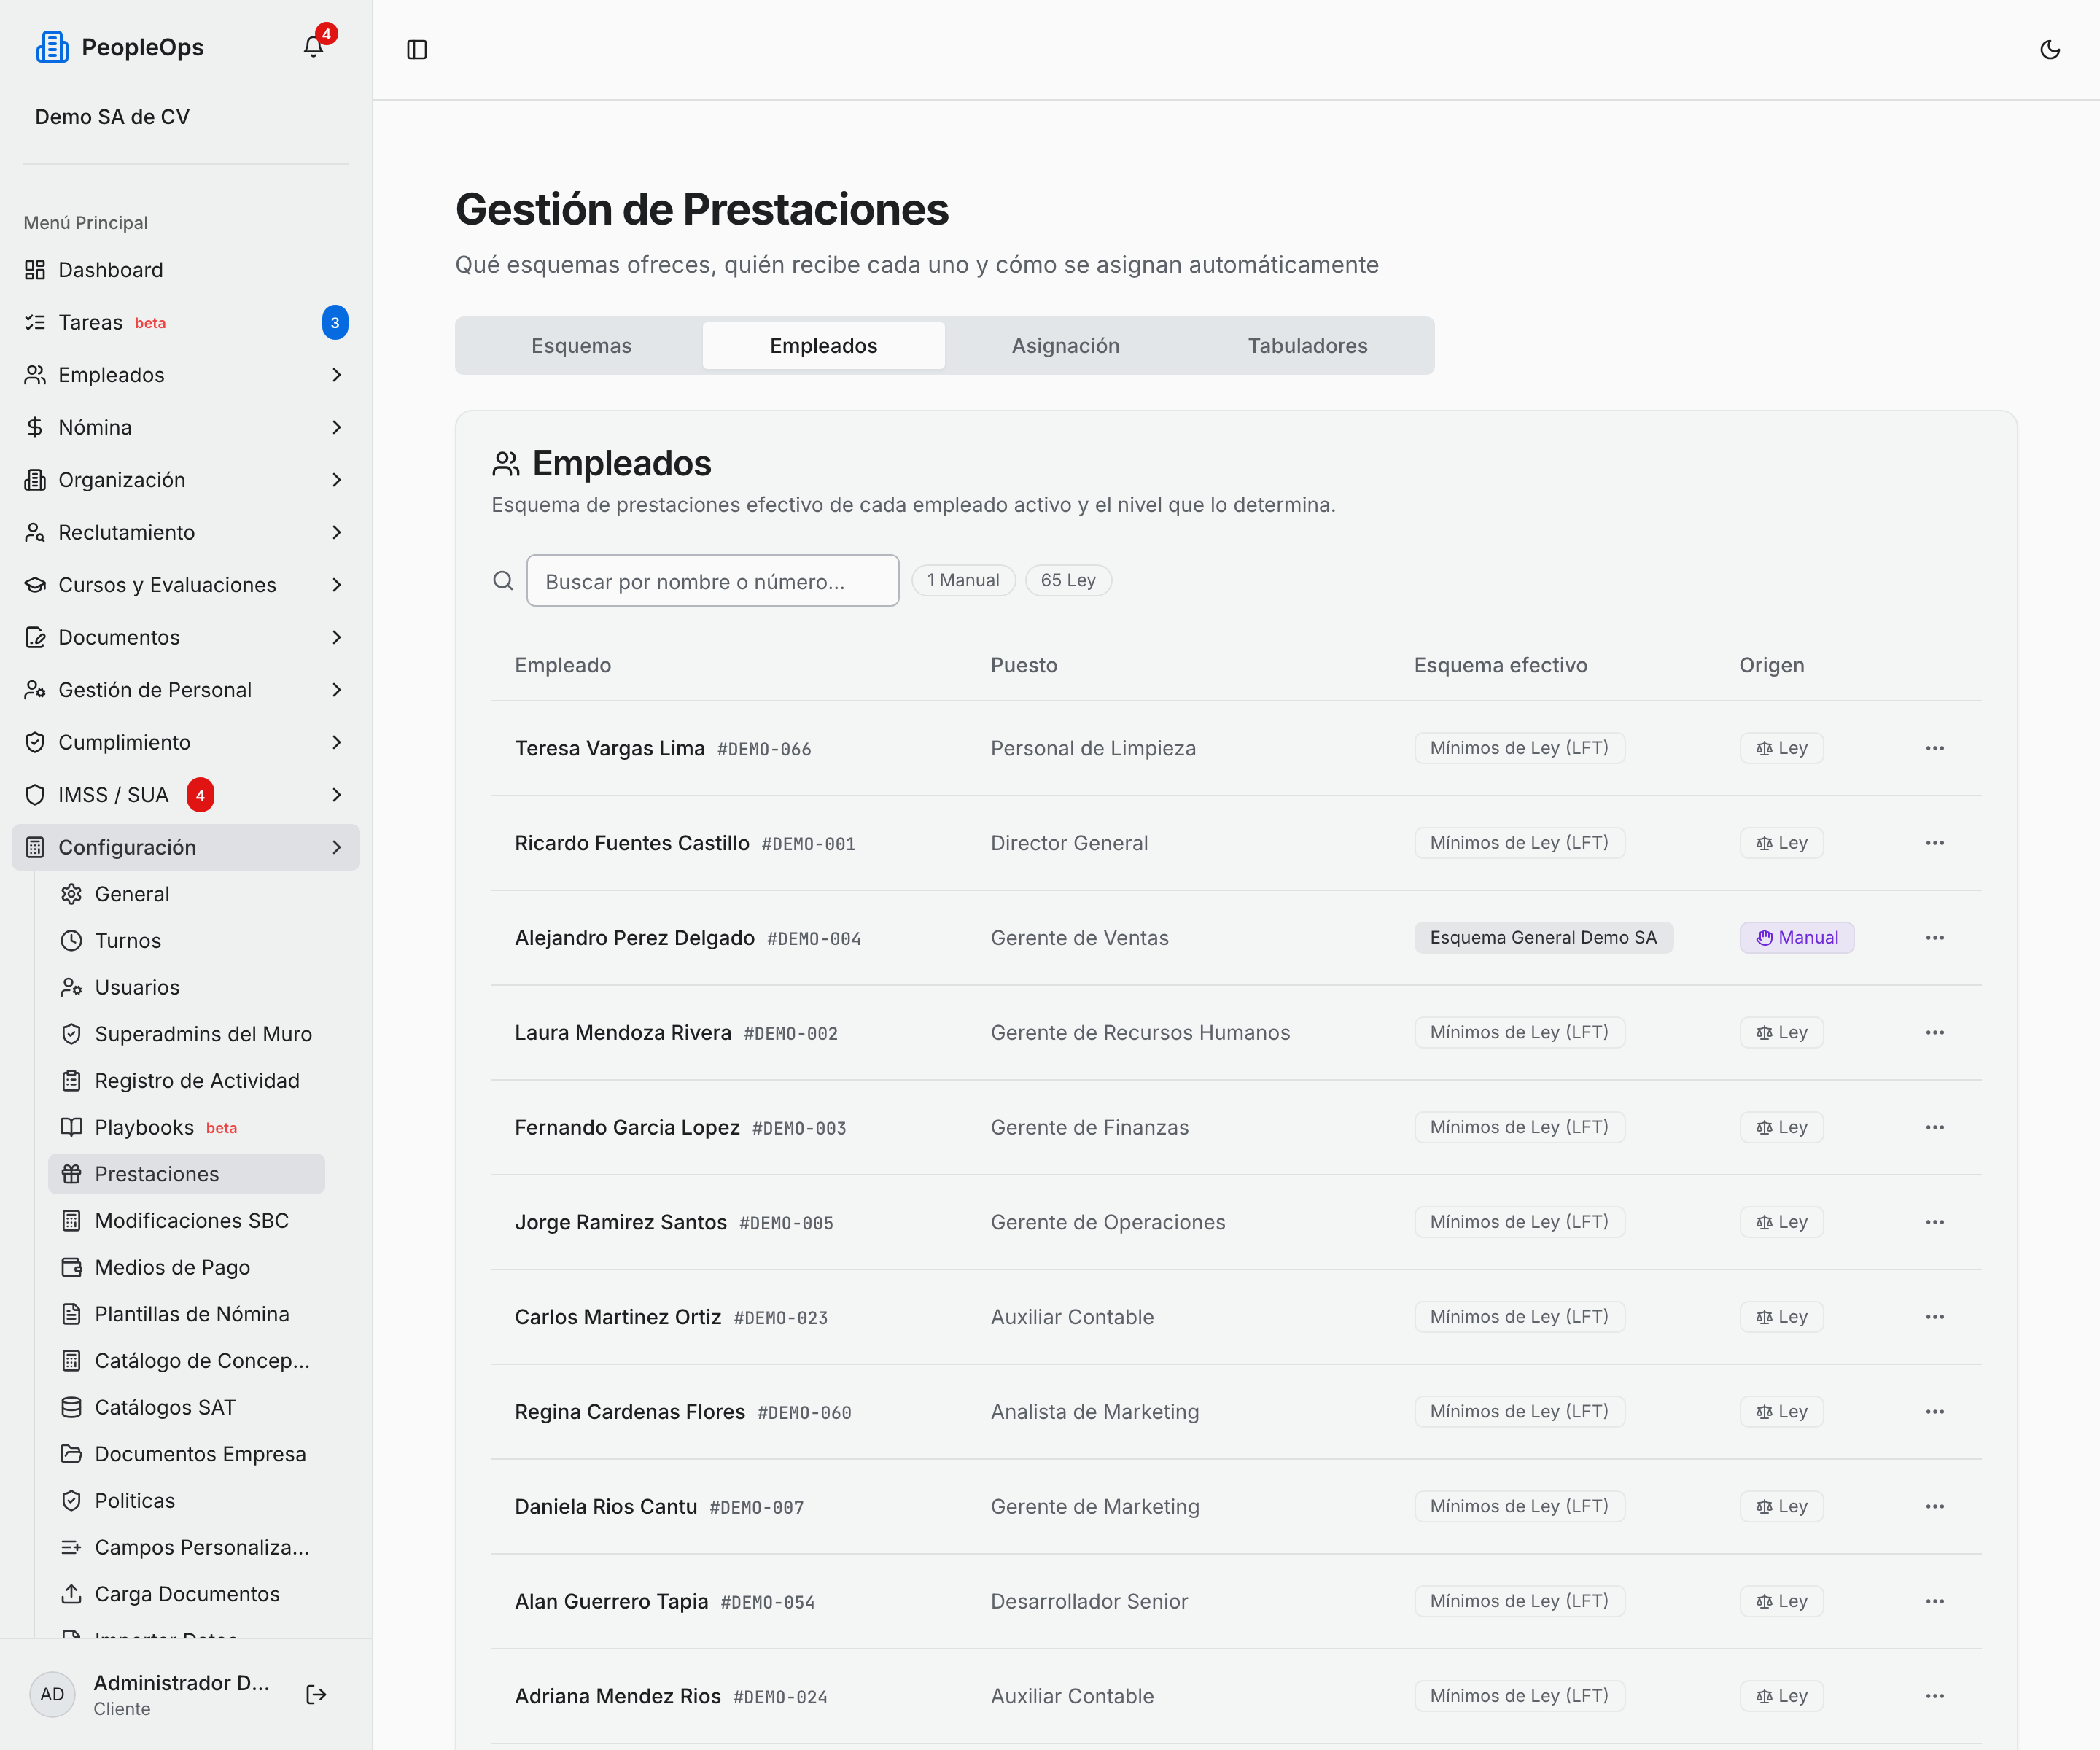Open the notifications bell
Screen dimensions: 2100x1750
[x=313, y=47]
